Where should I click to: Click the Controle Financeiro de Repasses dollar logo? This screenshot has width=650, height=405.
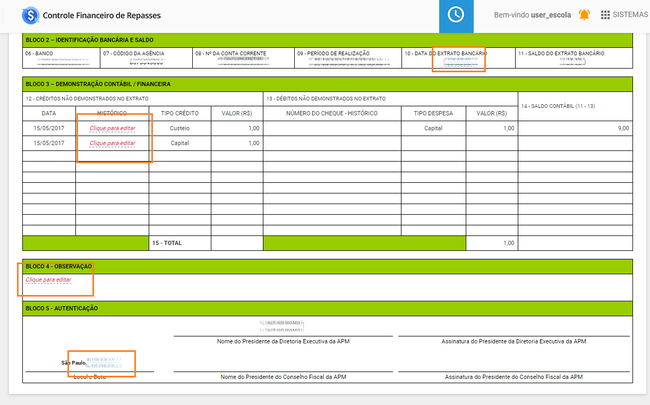click(30, 16)
